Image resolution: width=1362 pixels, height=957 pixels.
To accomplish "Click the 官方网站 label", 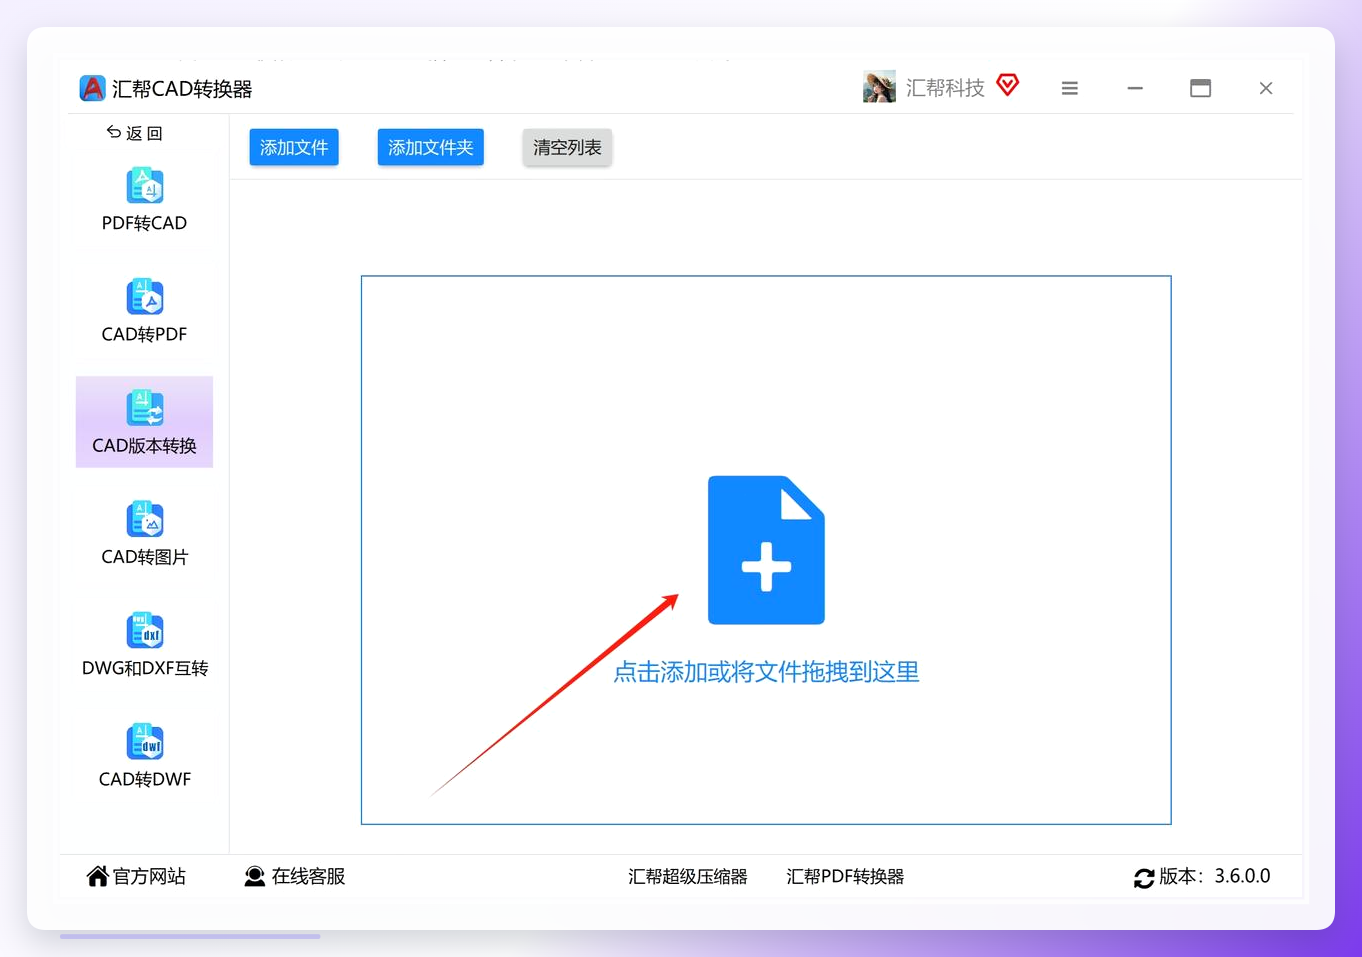I will tap(149, 876).
